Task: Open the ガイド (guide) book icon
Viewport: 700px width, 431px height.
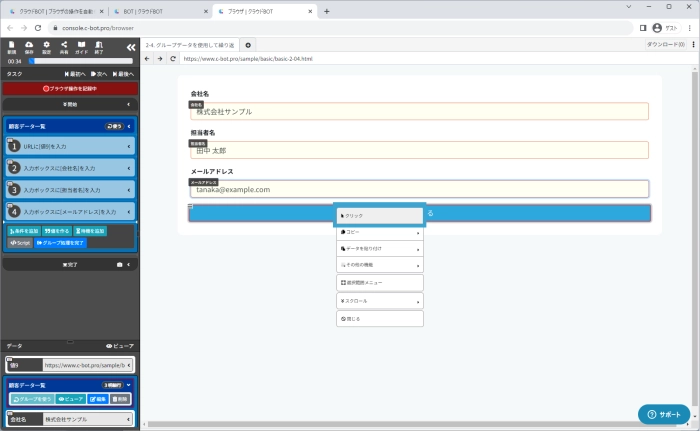Action: point(81,47)
